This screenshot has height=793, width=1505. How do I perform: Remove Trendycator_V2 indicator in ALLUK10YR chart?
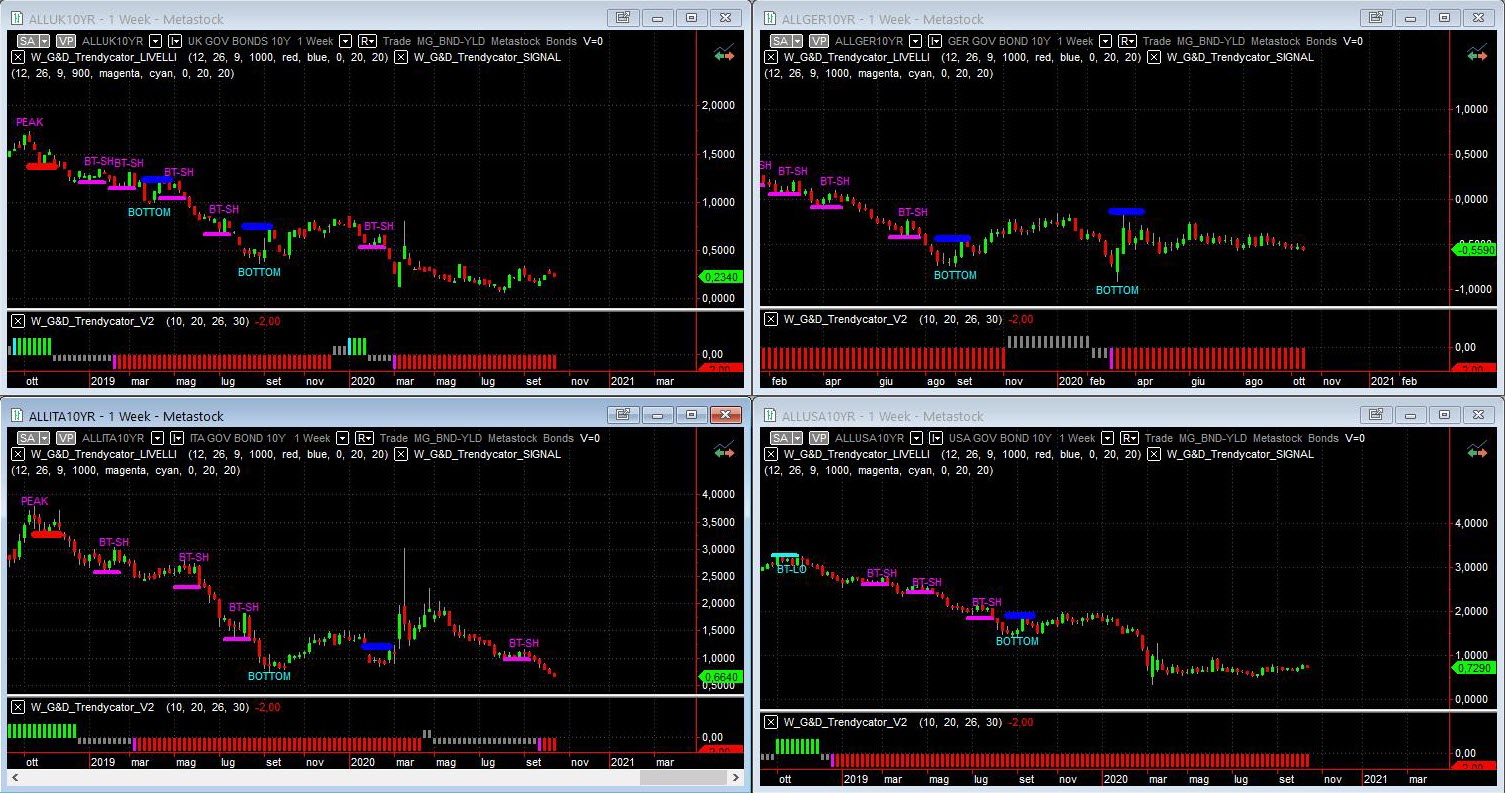pos(18,321)
